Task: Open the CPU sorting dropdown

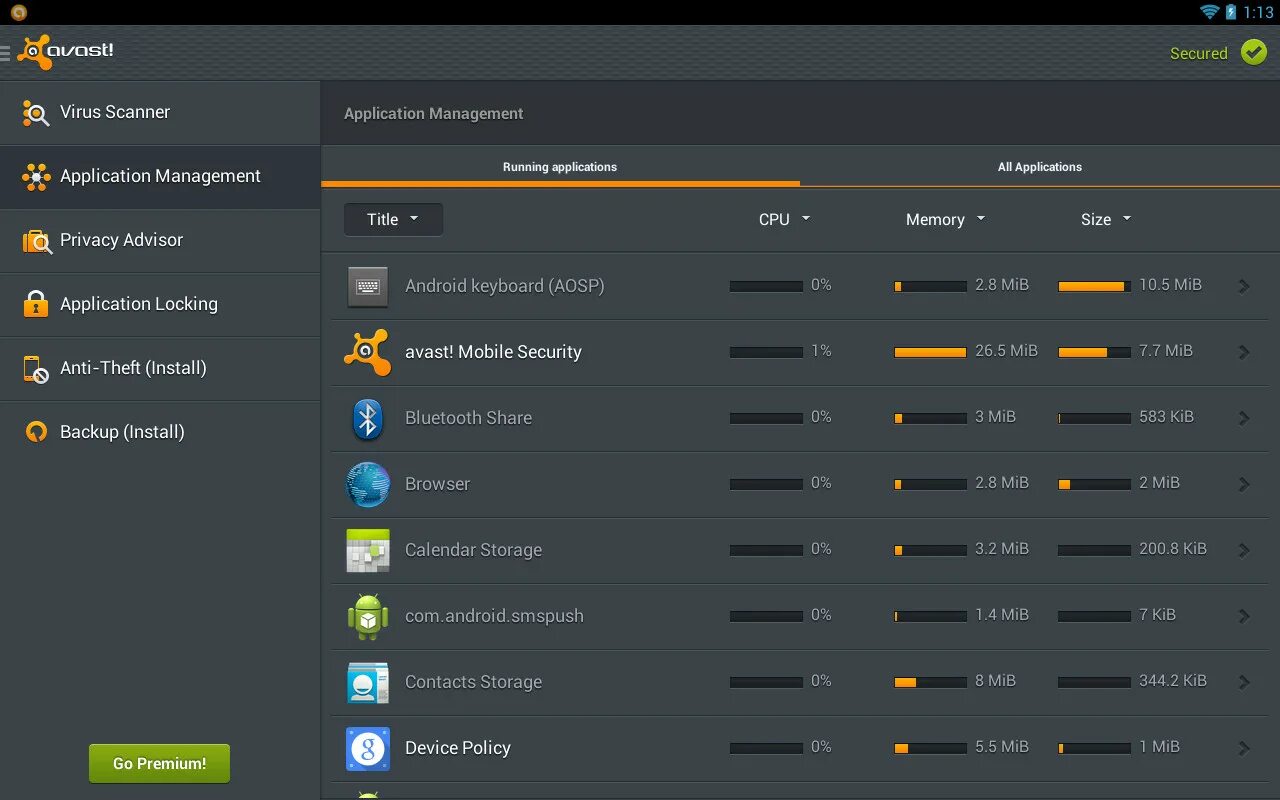Action: point(784,219)
